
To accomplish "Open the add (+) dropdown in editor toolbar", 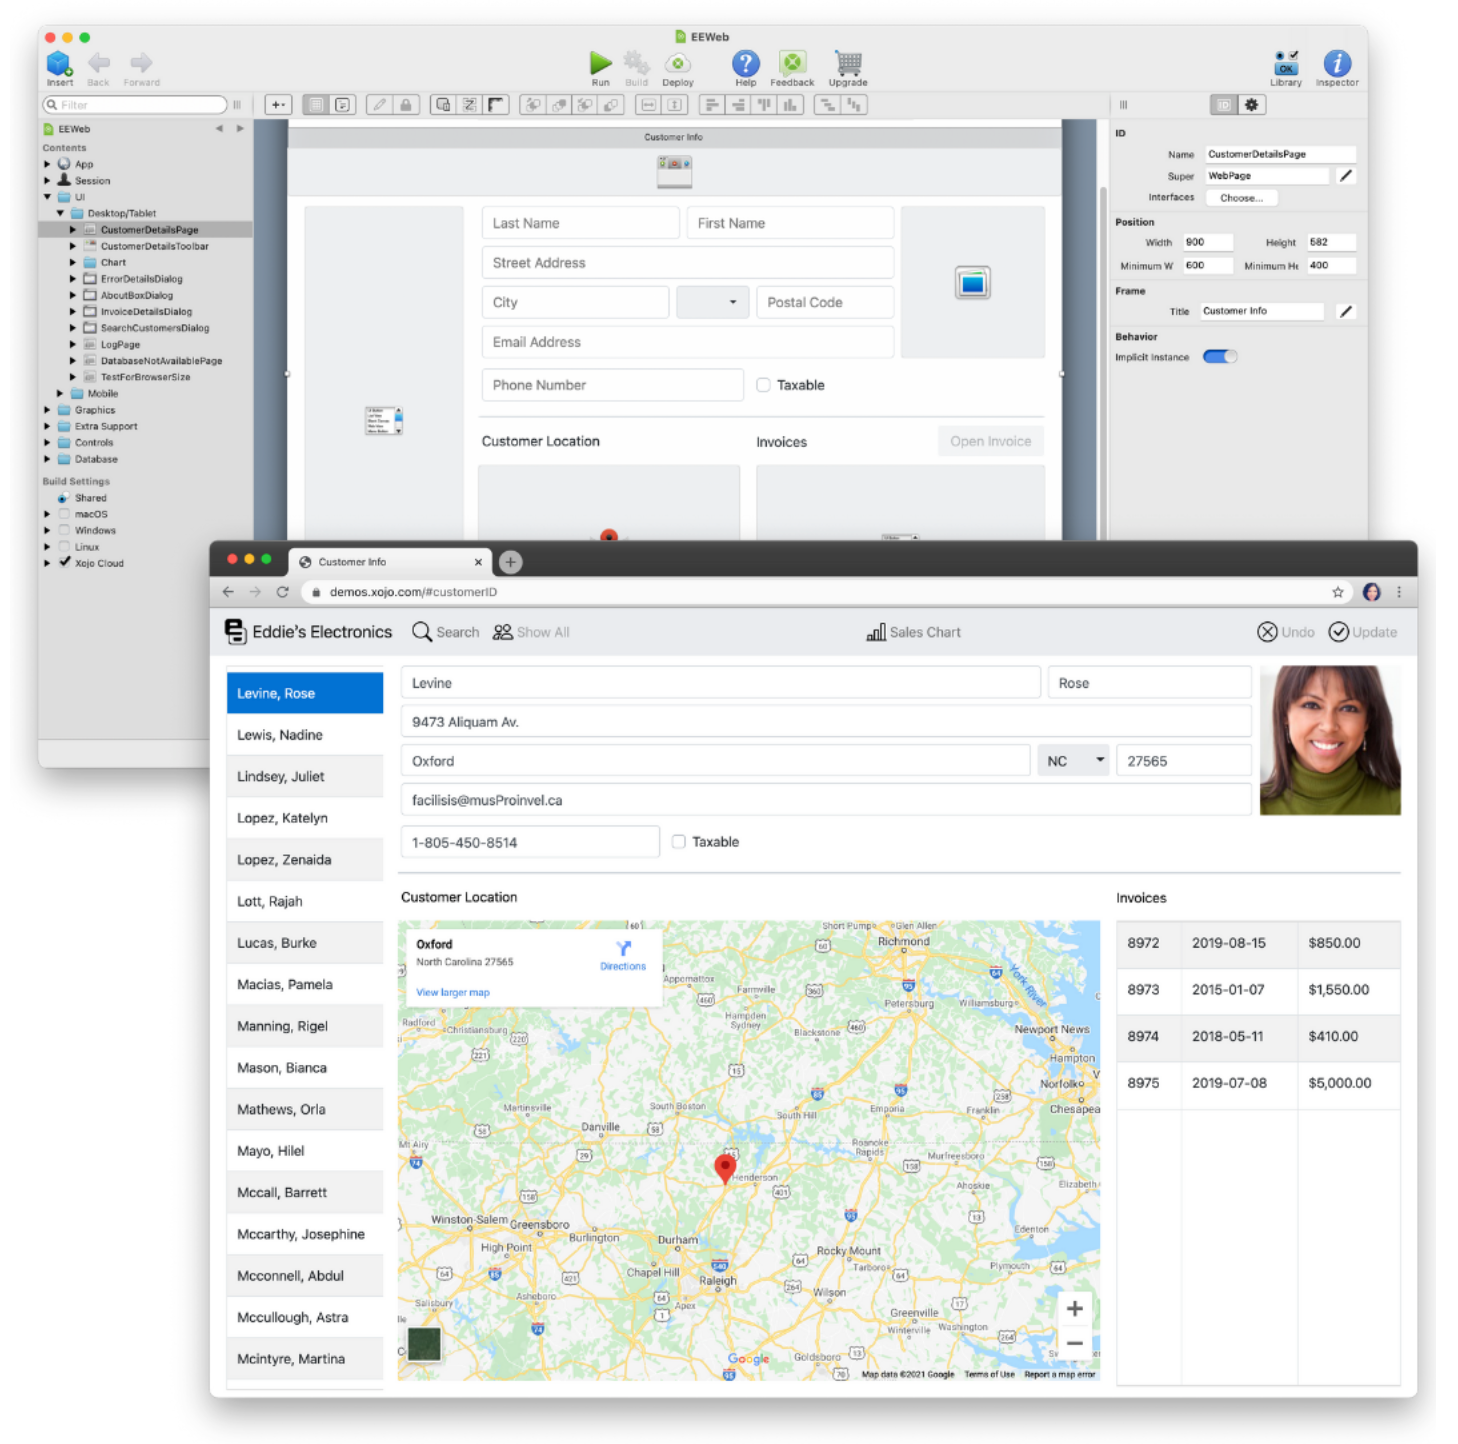I will click(279, 105).
